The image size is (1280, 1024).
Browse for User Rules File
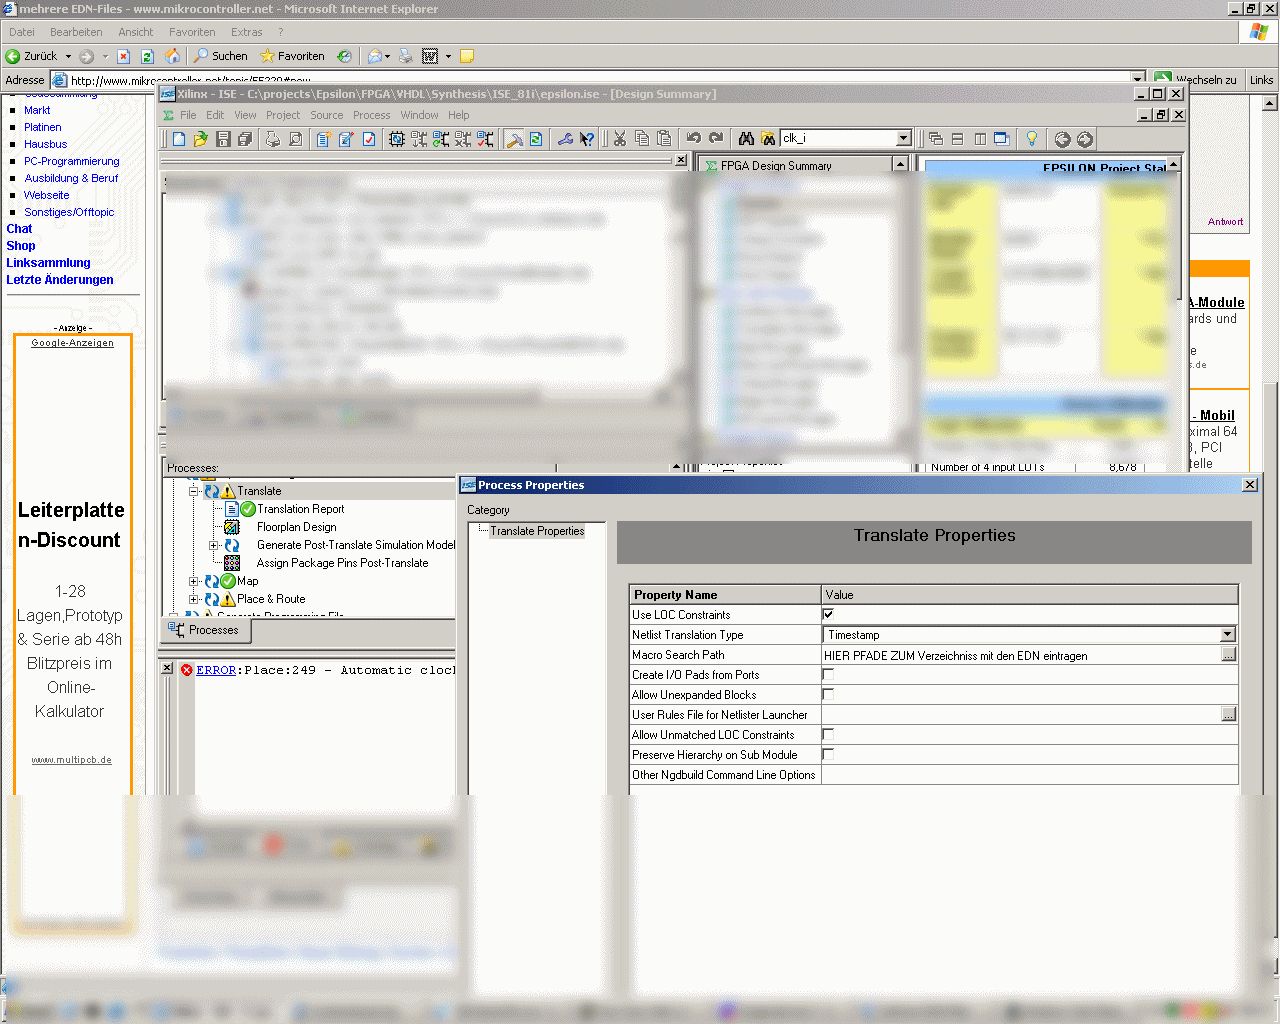[1228, 715]
